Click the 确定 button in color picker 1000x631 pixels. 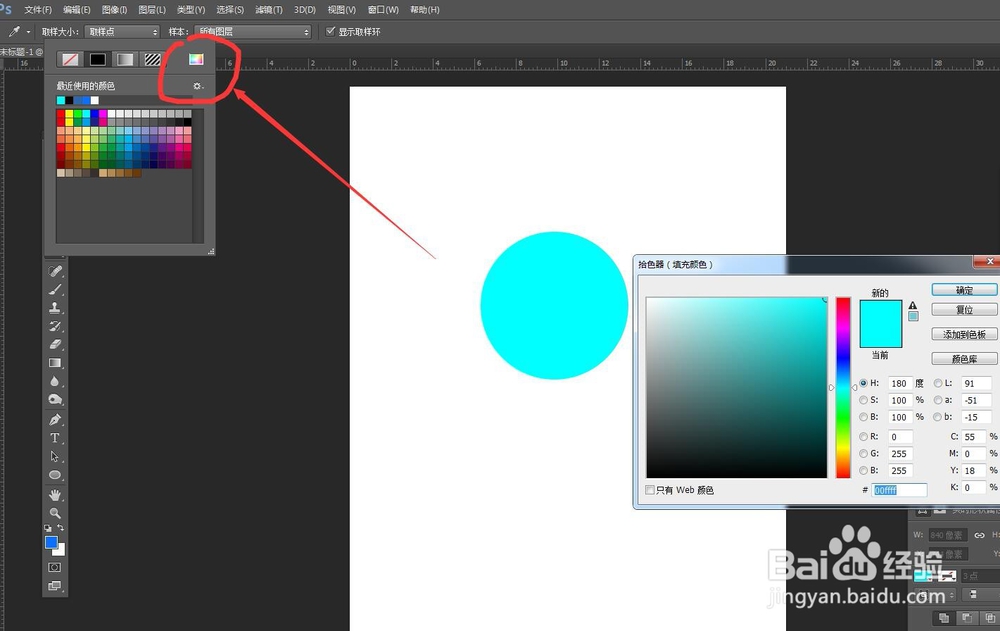pos(964,290)
